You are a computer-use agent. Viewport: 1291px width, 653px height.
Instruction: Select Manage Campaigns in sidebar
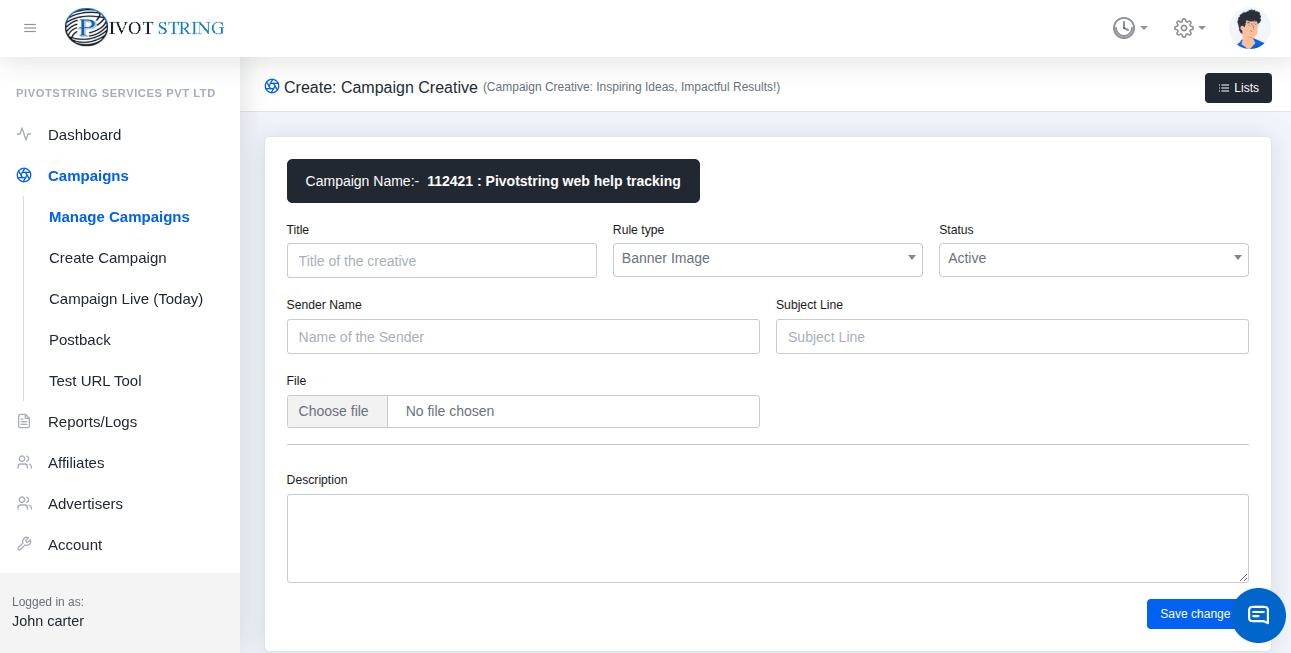(119, 217)
